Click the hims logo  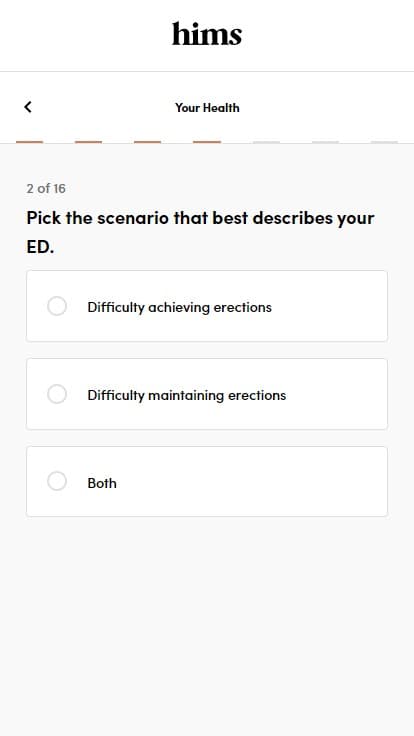[x=207, y=34]
